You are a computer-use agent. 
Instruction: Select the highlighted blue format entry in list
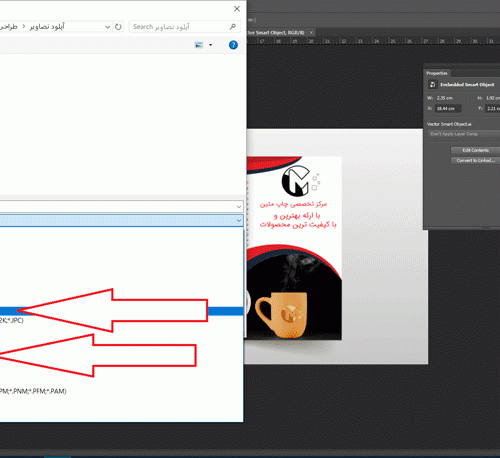coord(122,311)
